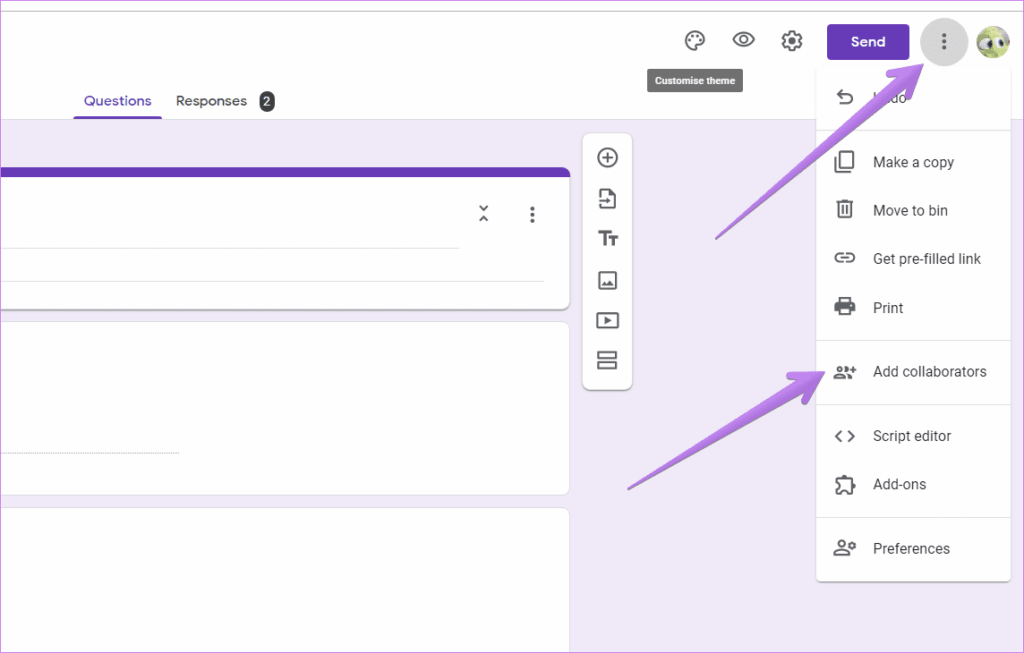Collapse the question card with the shrink arrows

click(x=483, y=213)
